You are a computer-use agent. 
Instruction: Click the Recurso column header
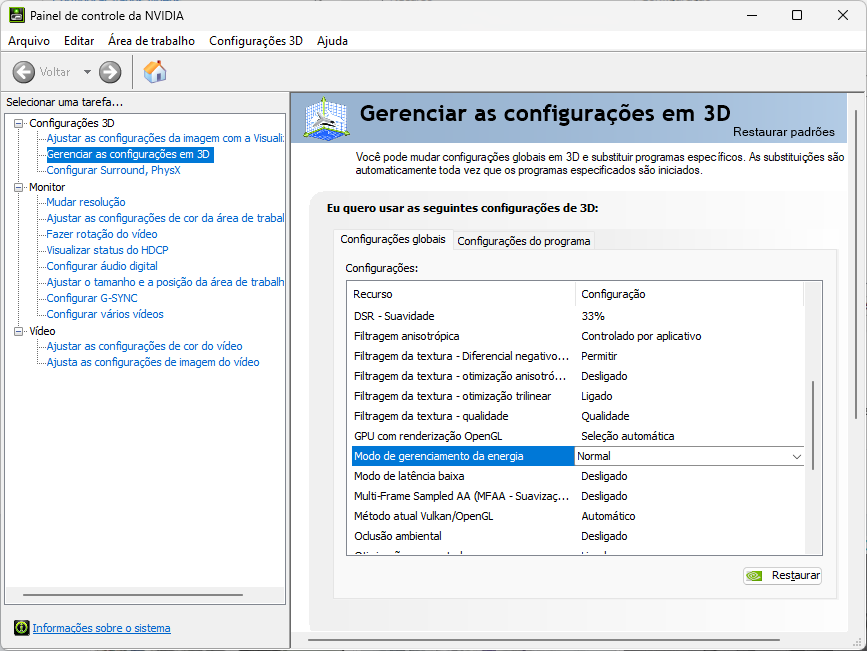462,294
